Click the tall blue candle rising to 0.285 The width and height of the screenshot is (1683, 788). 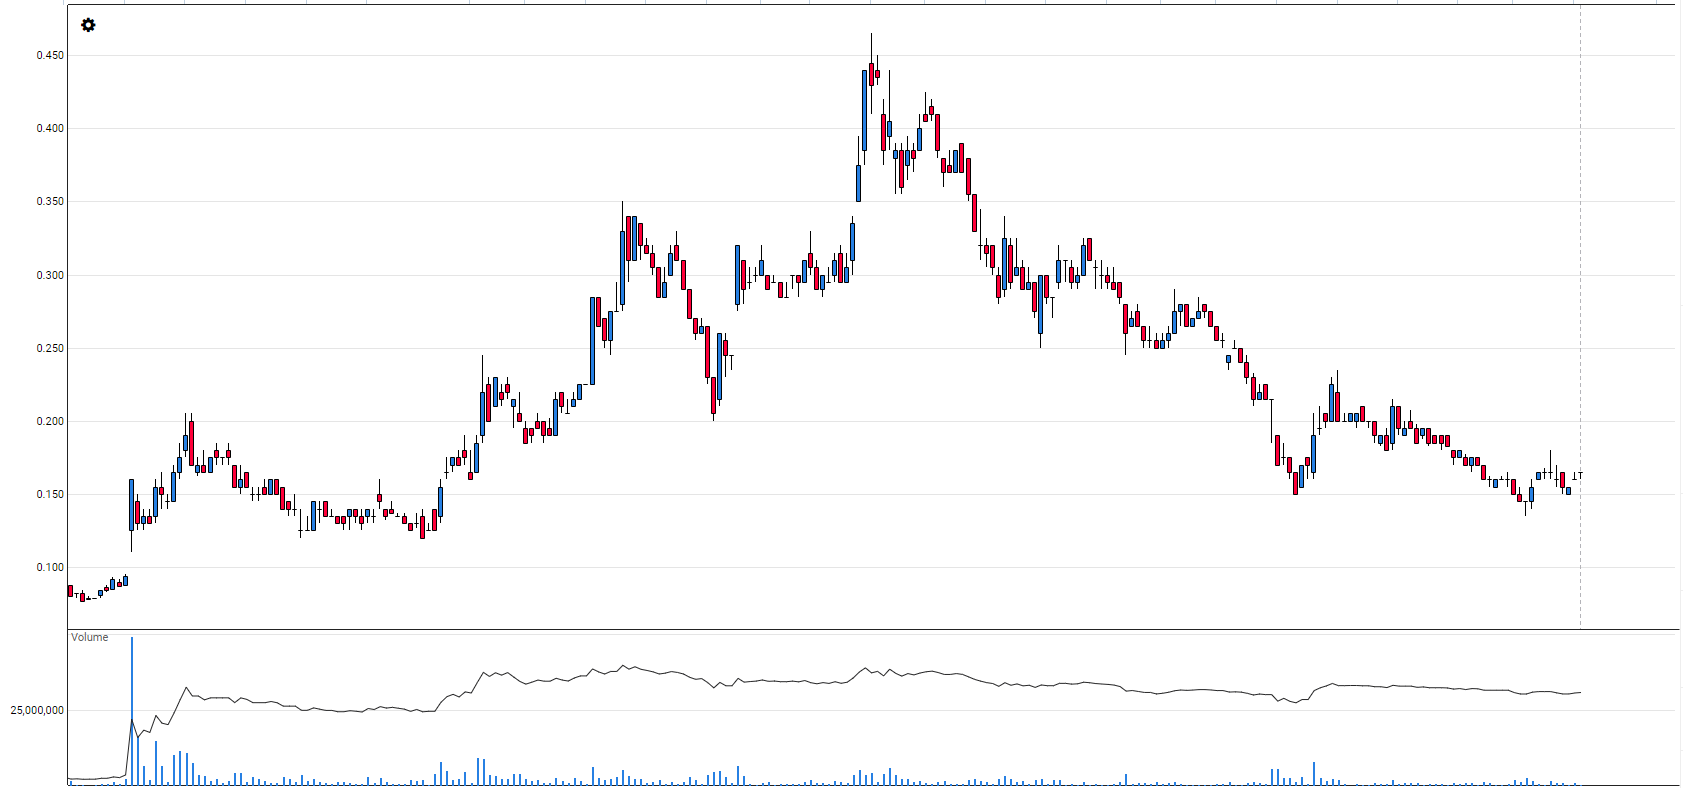point(592,340)
